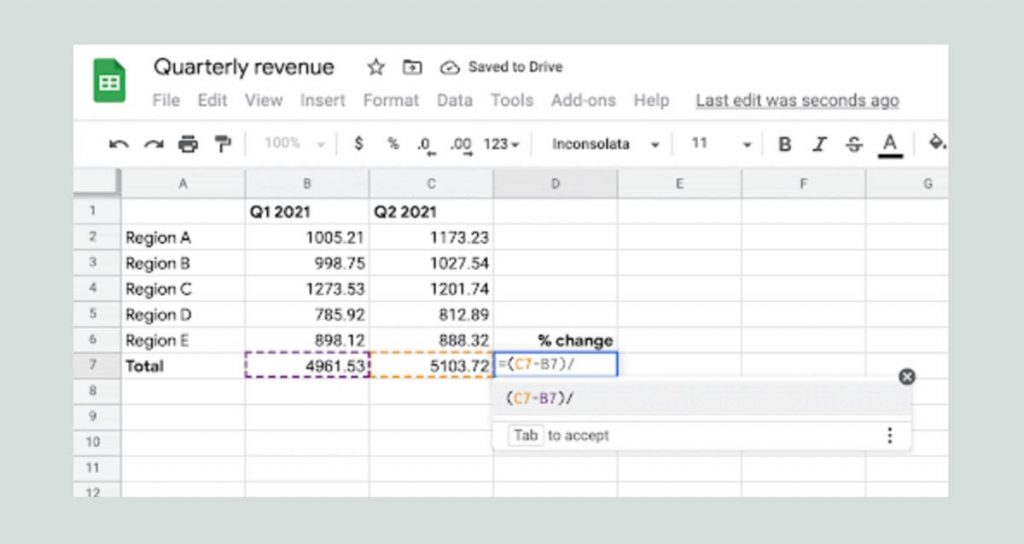Open the Data menu
1024x544 pixels.
point(455,101)
